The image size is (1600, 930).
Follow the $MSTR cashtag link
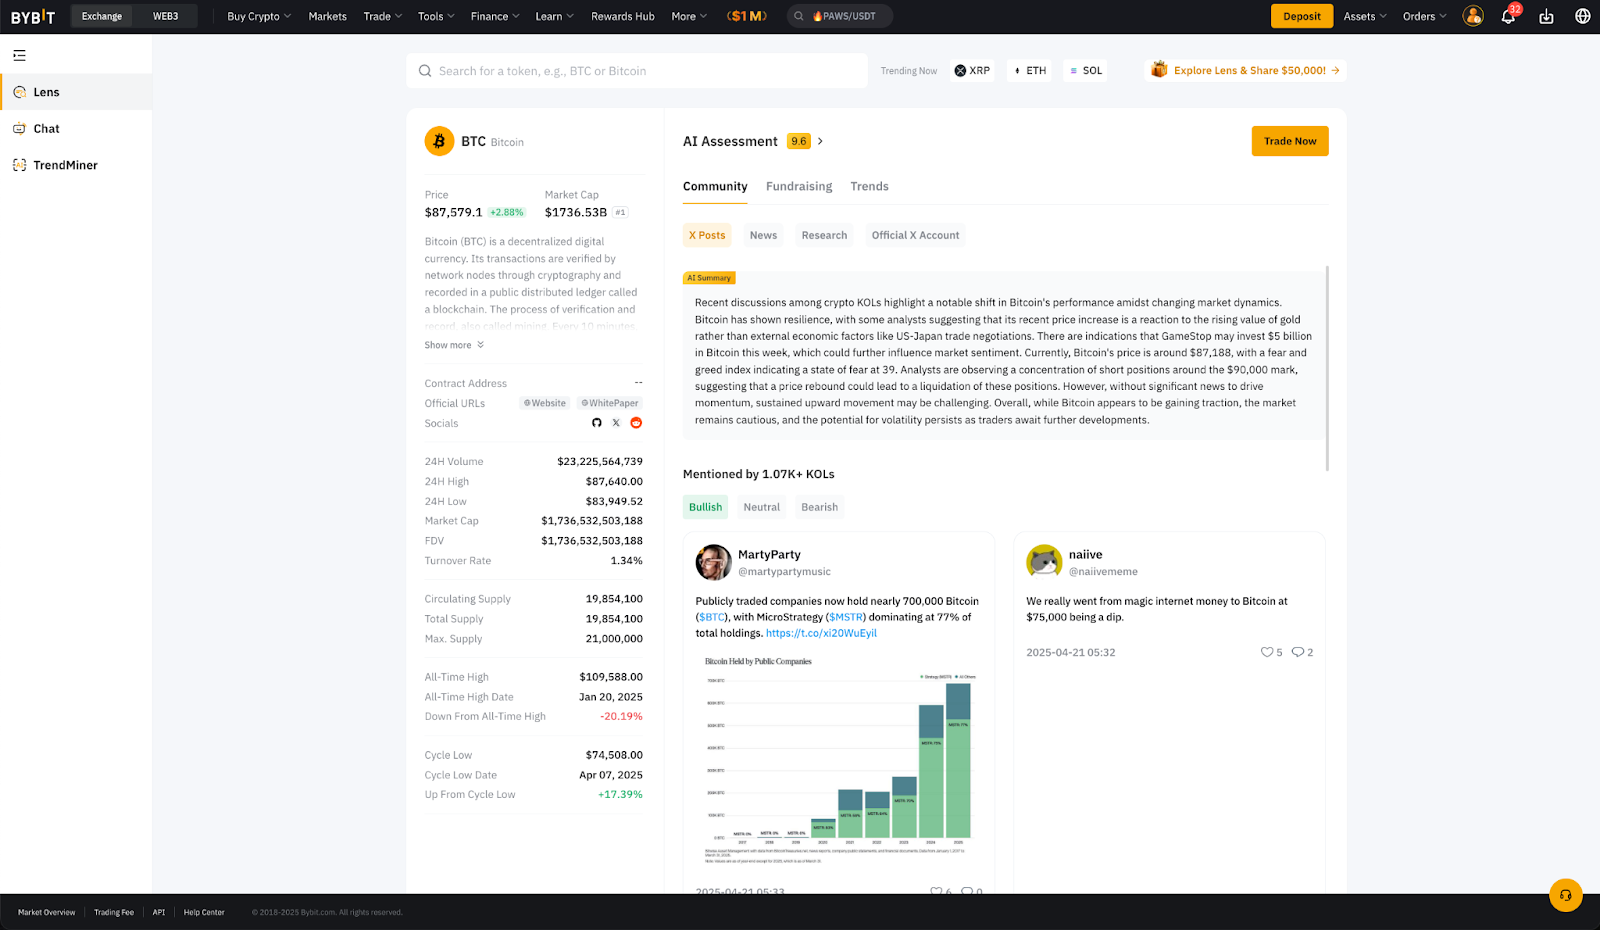click(846, 617)
